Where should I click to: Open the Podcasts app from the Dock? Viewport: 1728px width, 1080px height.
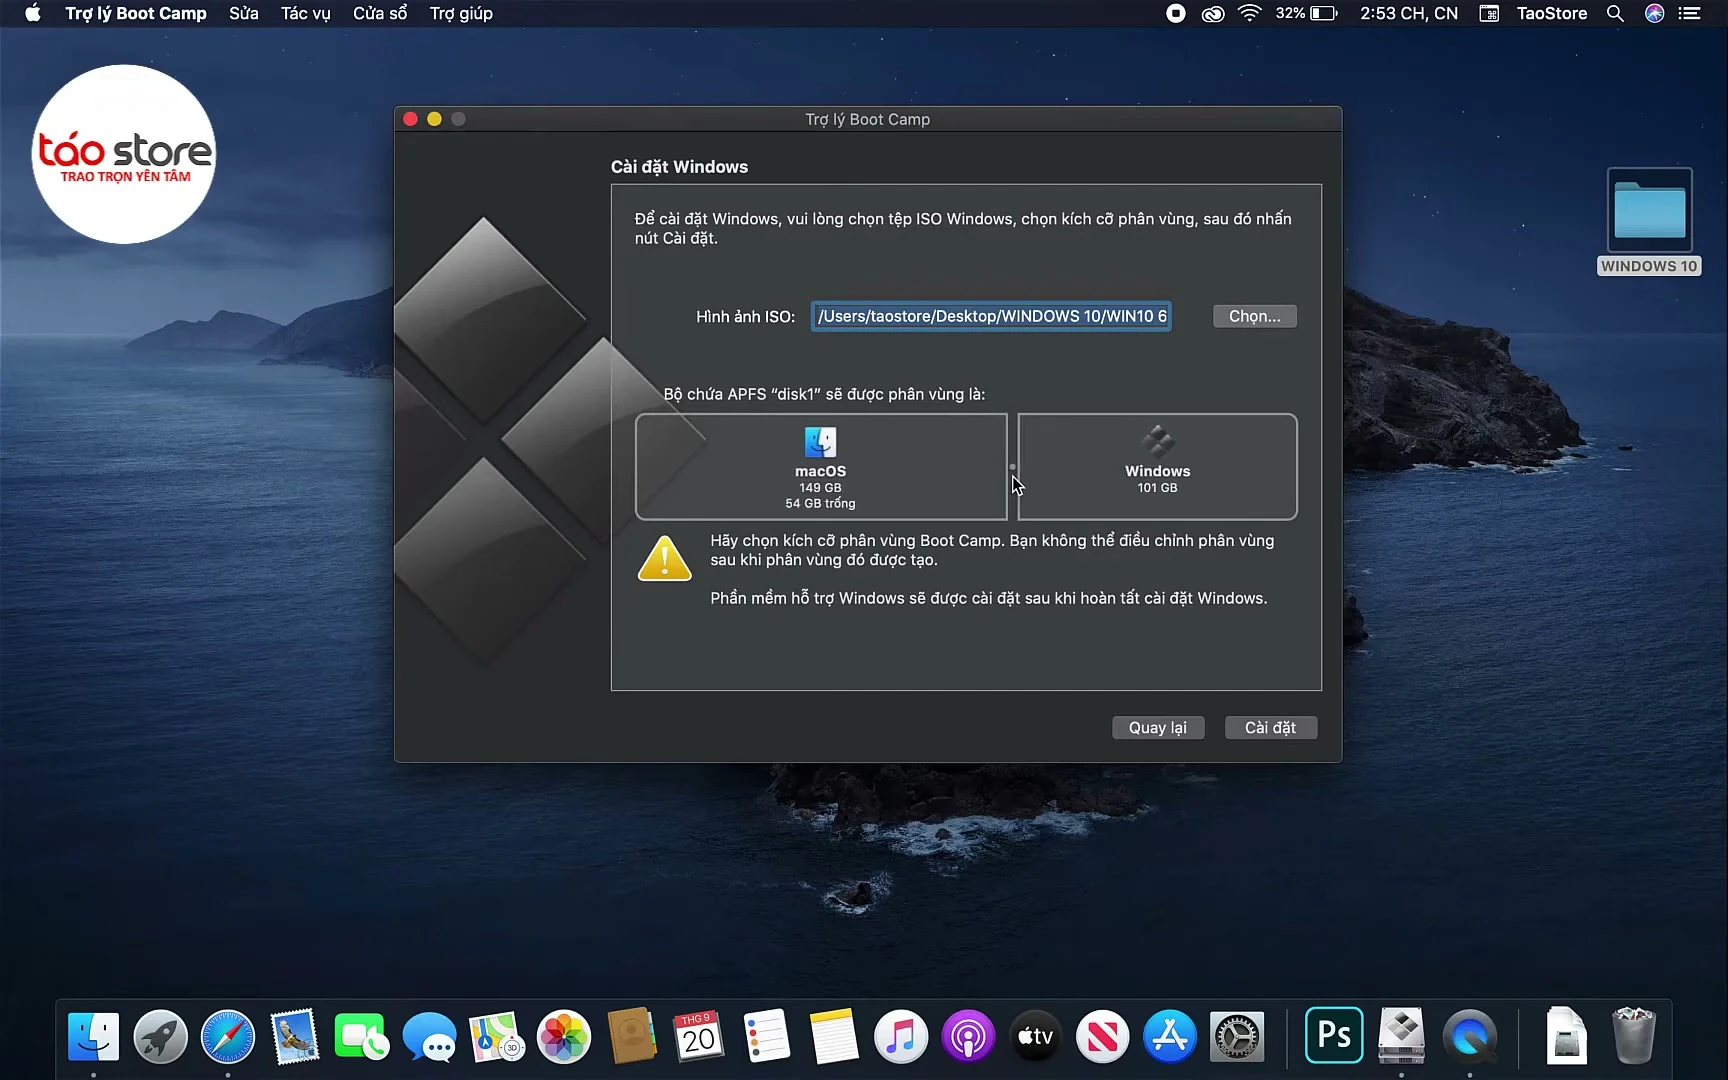click(x=968, y=1036)
